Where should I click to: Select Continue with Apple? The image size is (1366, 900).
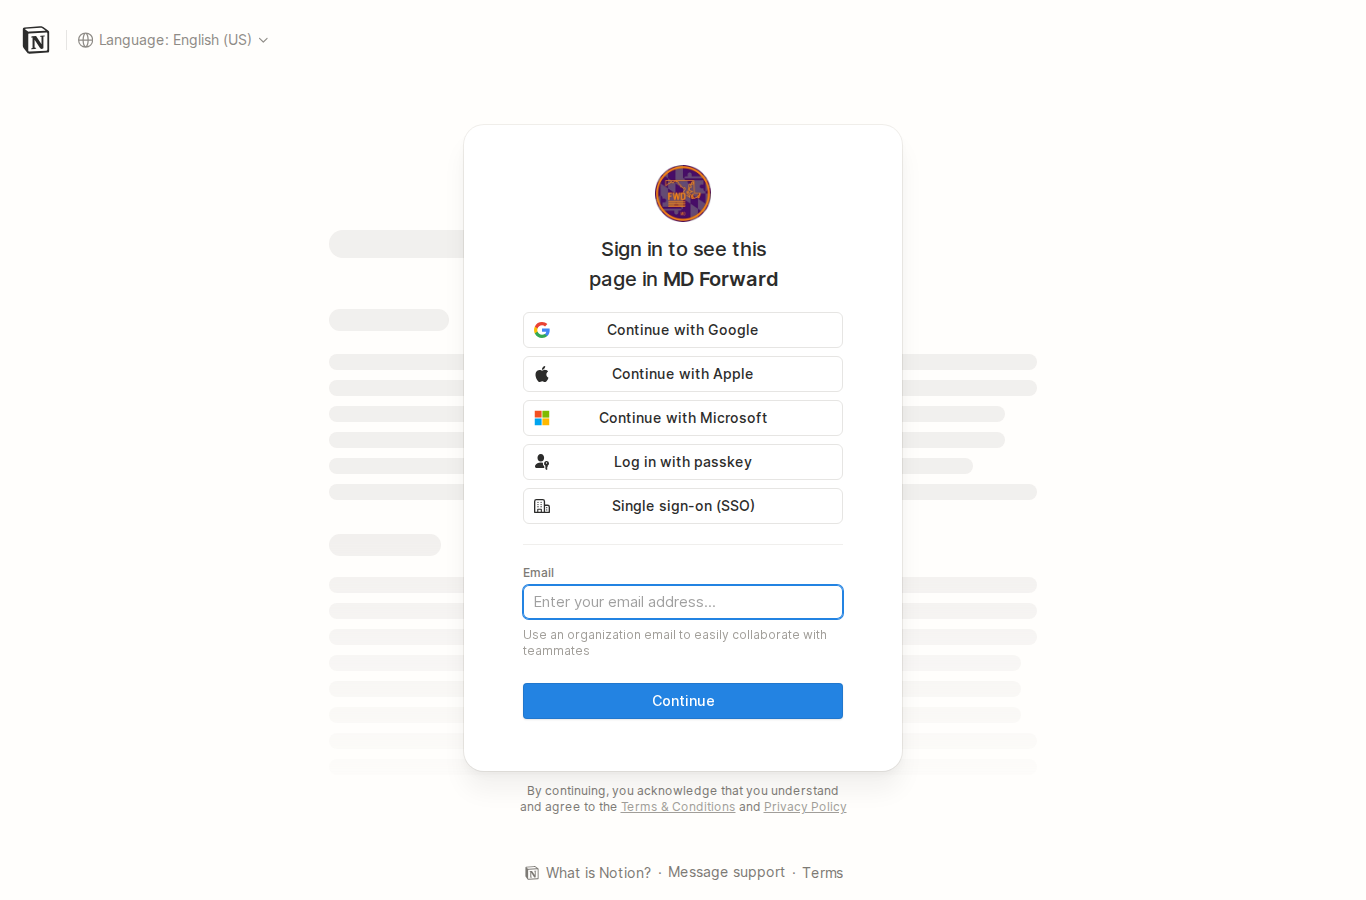coord(682,373)
